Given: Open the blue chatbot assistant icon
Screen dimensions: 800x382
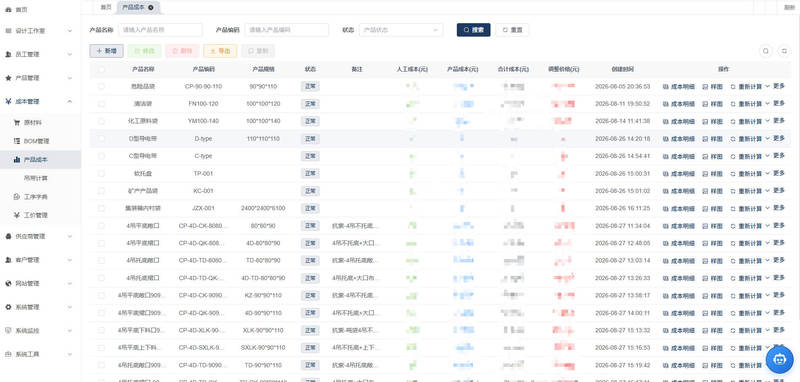Looking at the screenshot, I should click(779, 360).
